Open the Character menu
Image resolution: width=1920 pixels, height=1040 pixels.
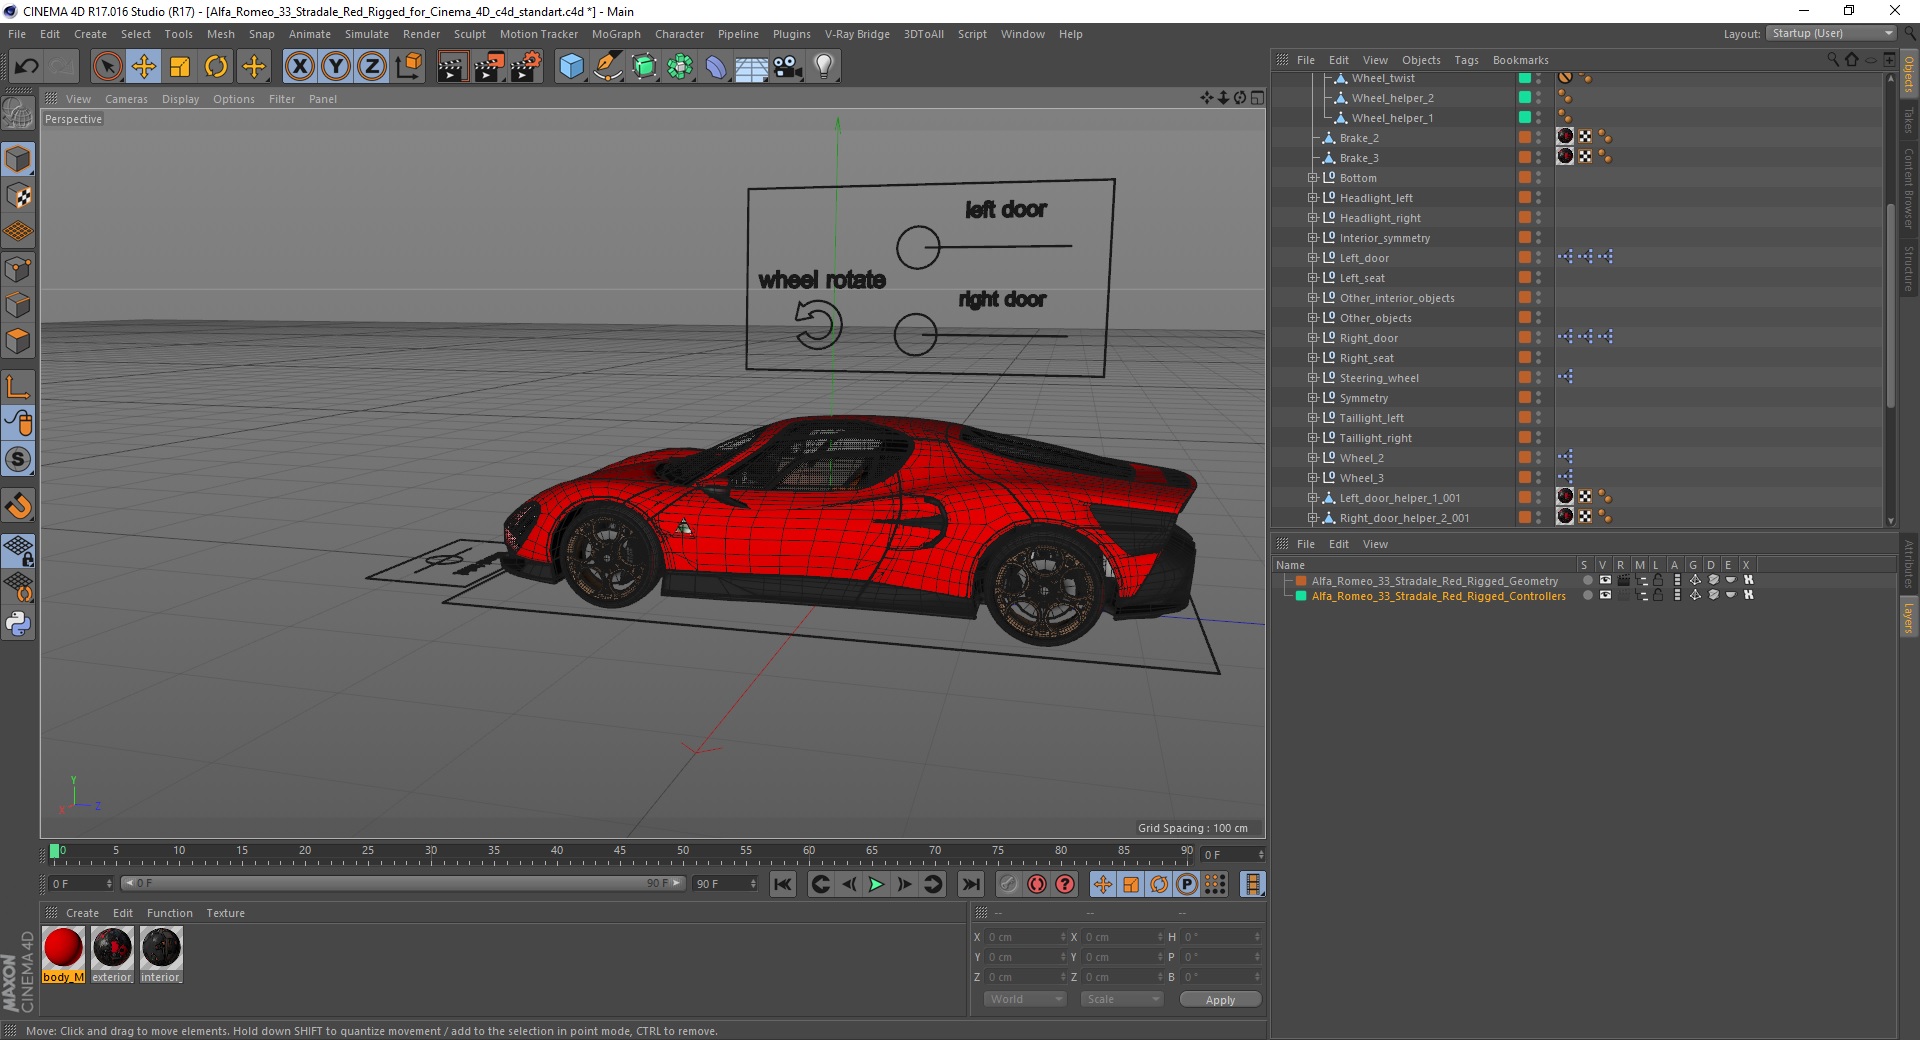[680, 34]
